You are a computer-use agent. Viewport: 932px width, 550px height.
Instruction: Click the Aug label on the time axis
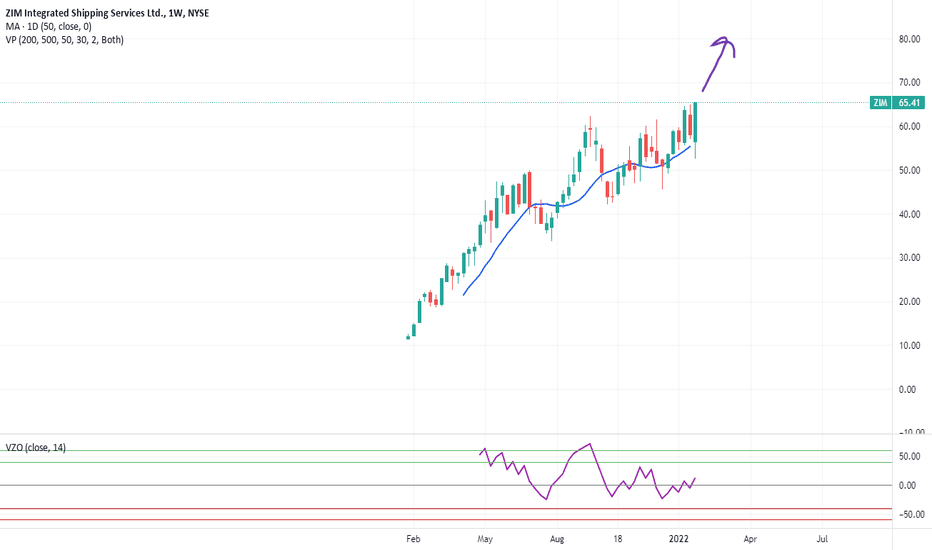point(557,539)
